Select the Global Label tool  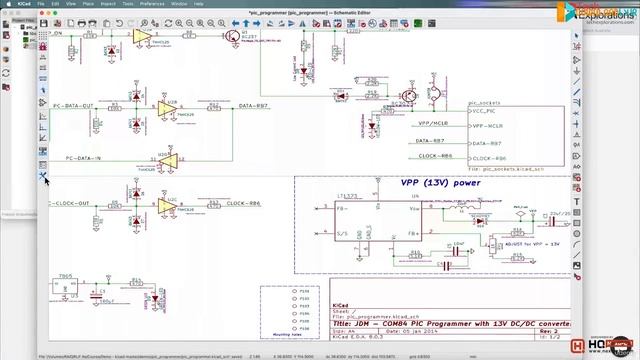coord(576,156)
